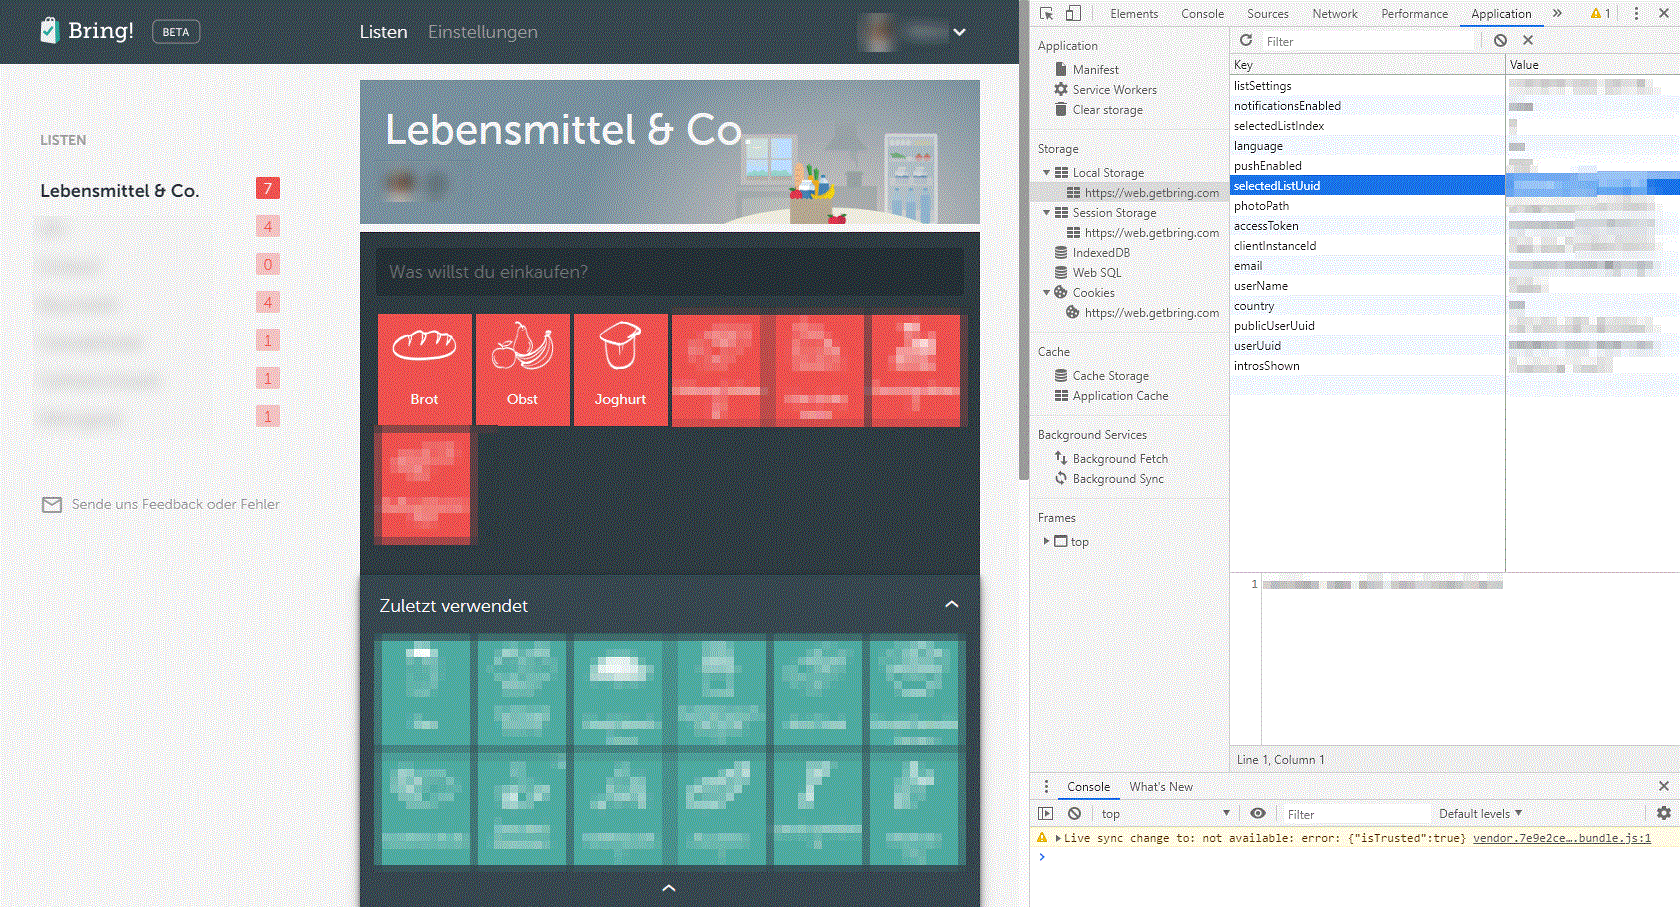Viewport: 1680px width, 907px height.
Task: Open DevTools console settings gear
Action: [x=1663, y=814]
